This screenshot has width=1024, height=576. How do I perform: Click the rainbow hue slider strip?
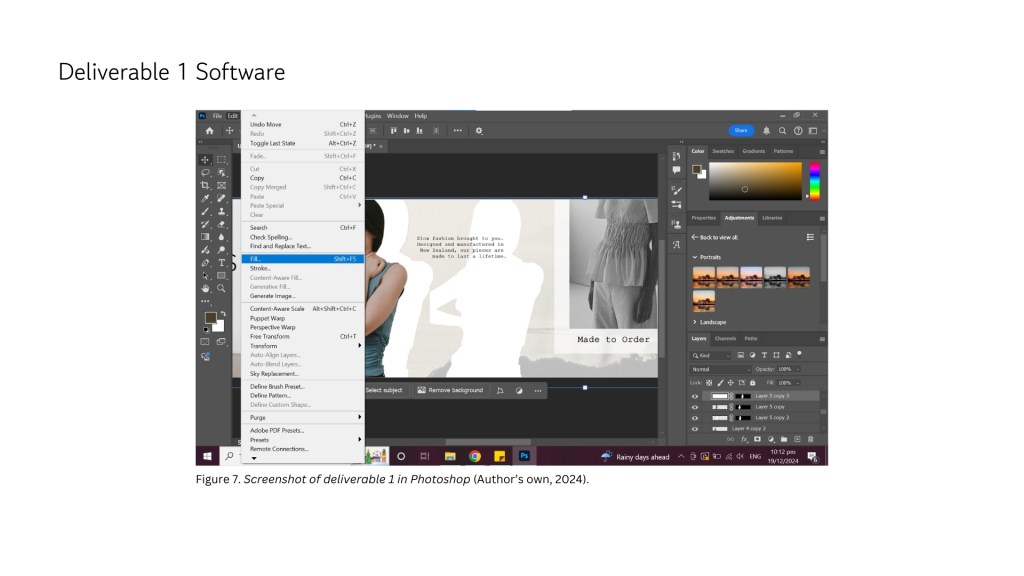pyautogui.click(x=814, y=180)
